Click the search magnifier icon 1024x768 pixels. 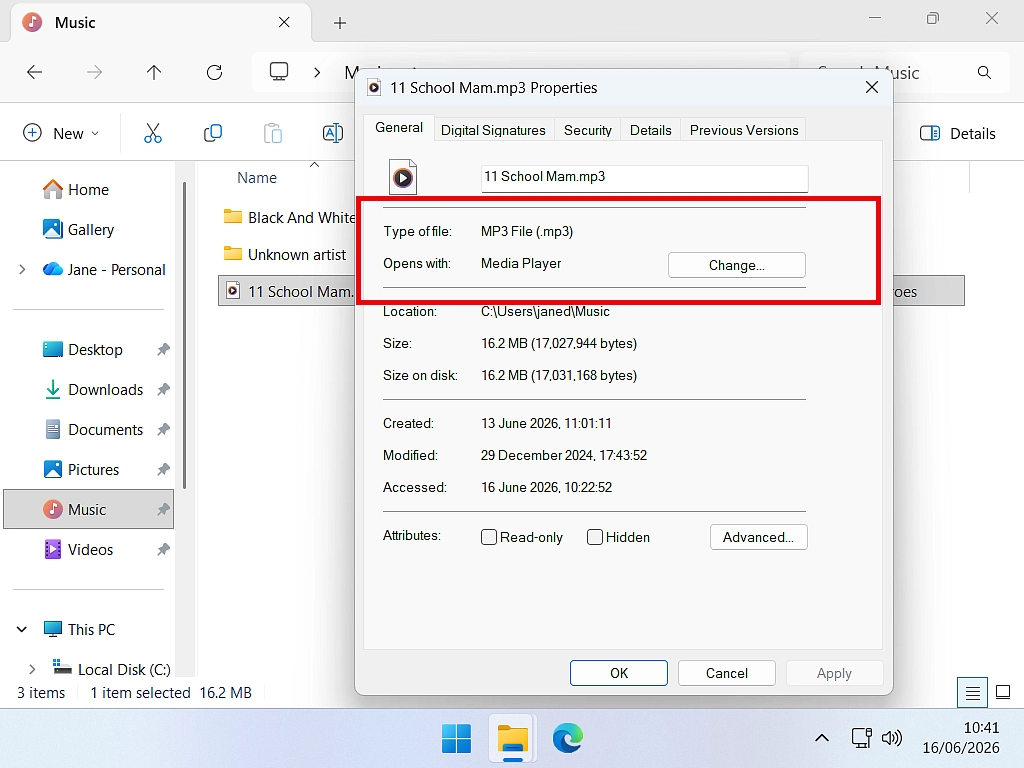pyautogui.click(x=984, y=72)
